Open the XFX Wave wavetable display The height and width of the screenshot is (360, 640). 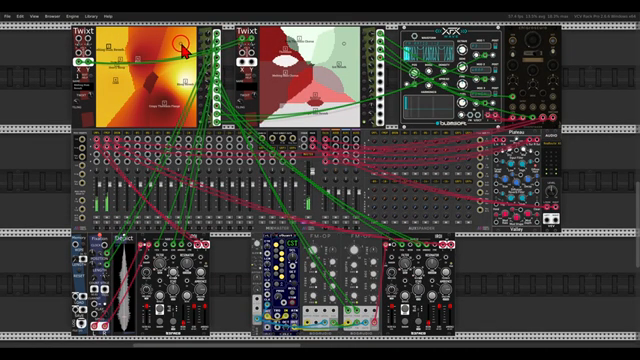429,52
